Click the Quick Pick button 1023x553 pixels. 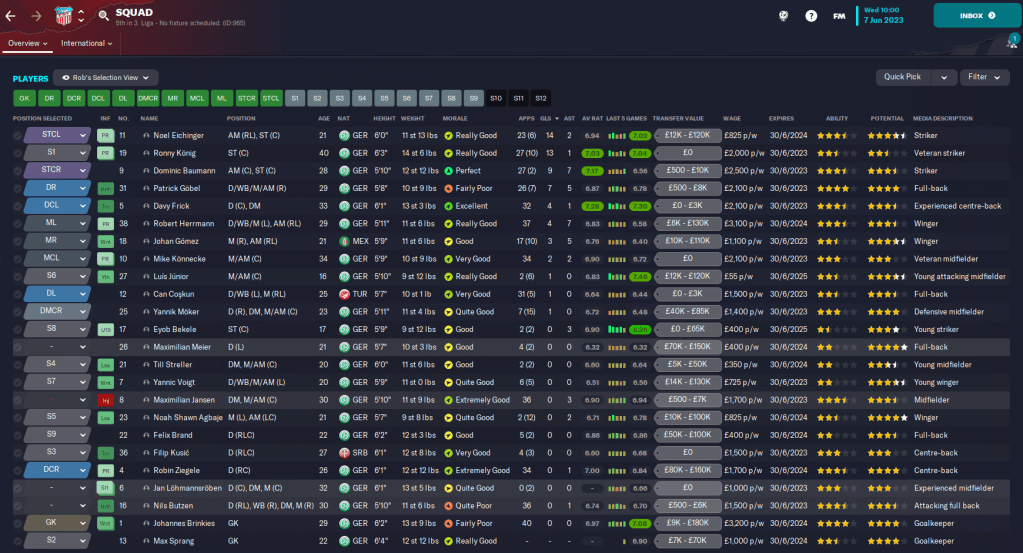(915, 77)
